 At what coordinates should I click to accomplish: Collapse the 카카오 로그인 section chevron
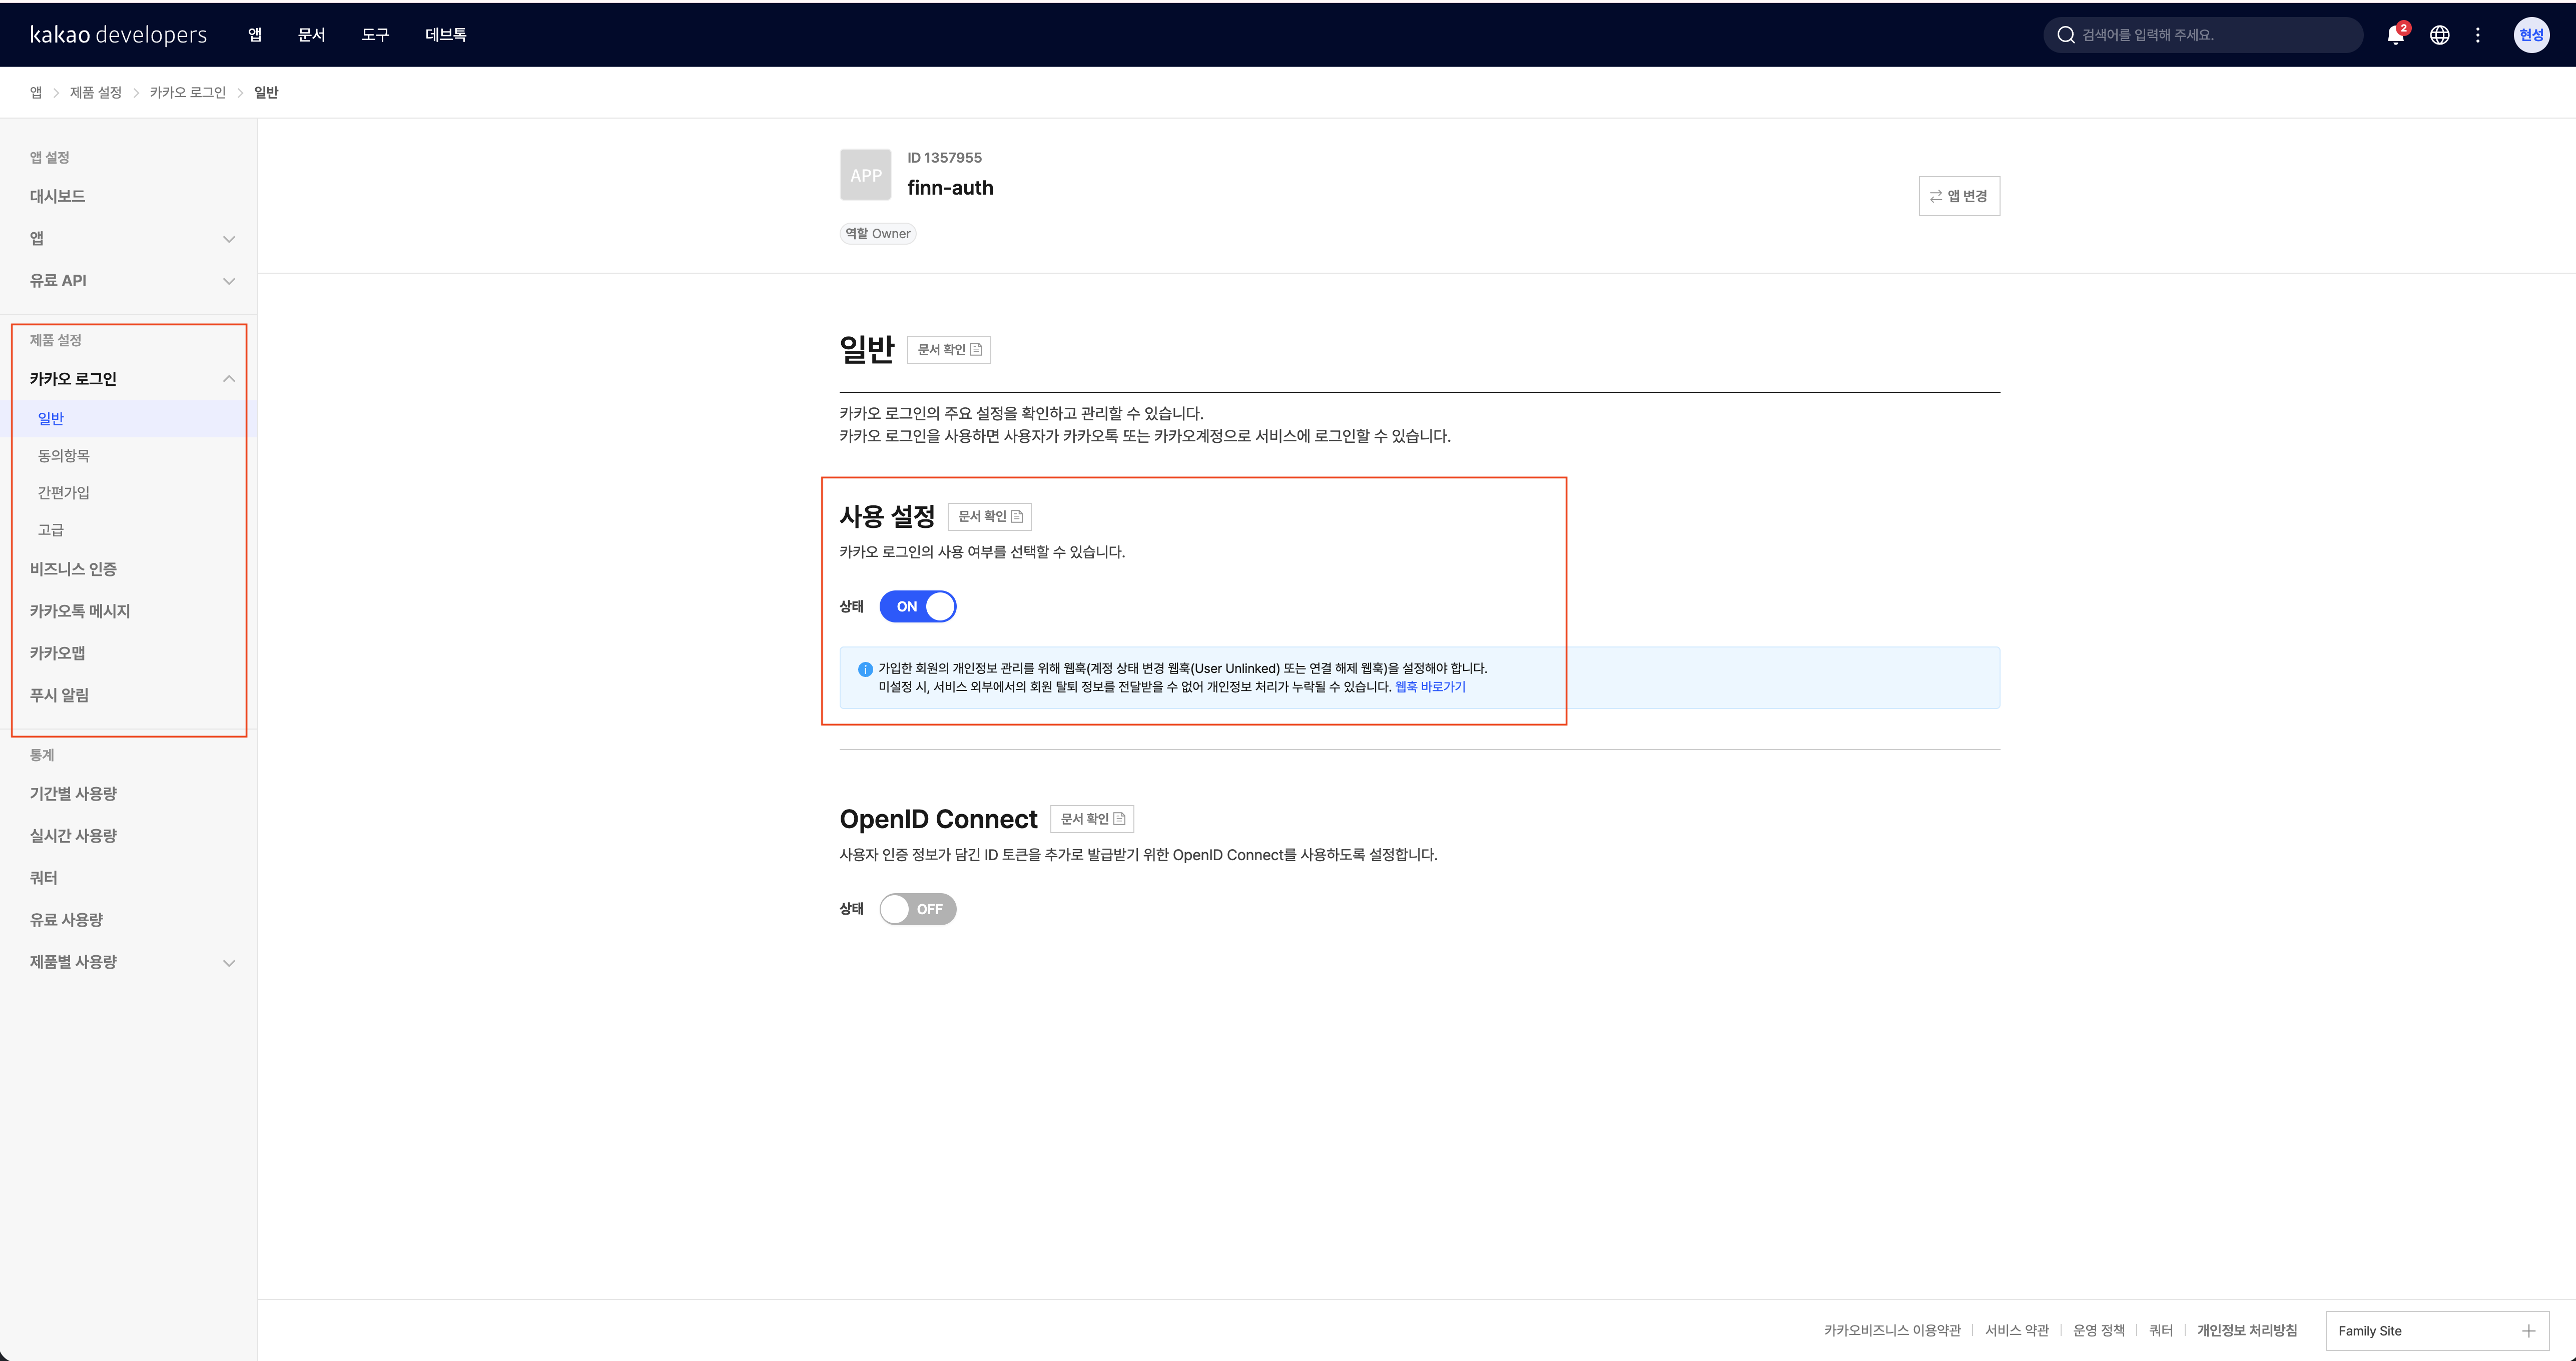[x=229, y=379]
